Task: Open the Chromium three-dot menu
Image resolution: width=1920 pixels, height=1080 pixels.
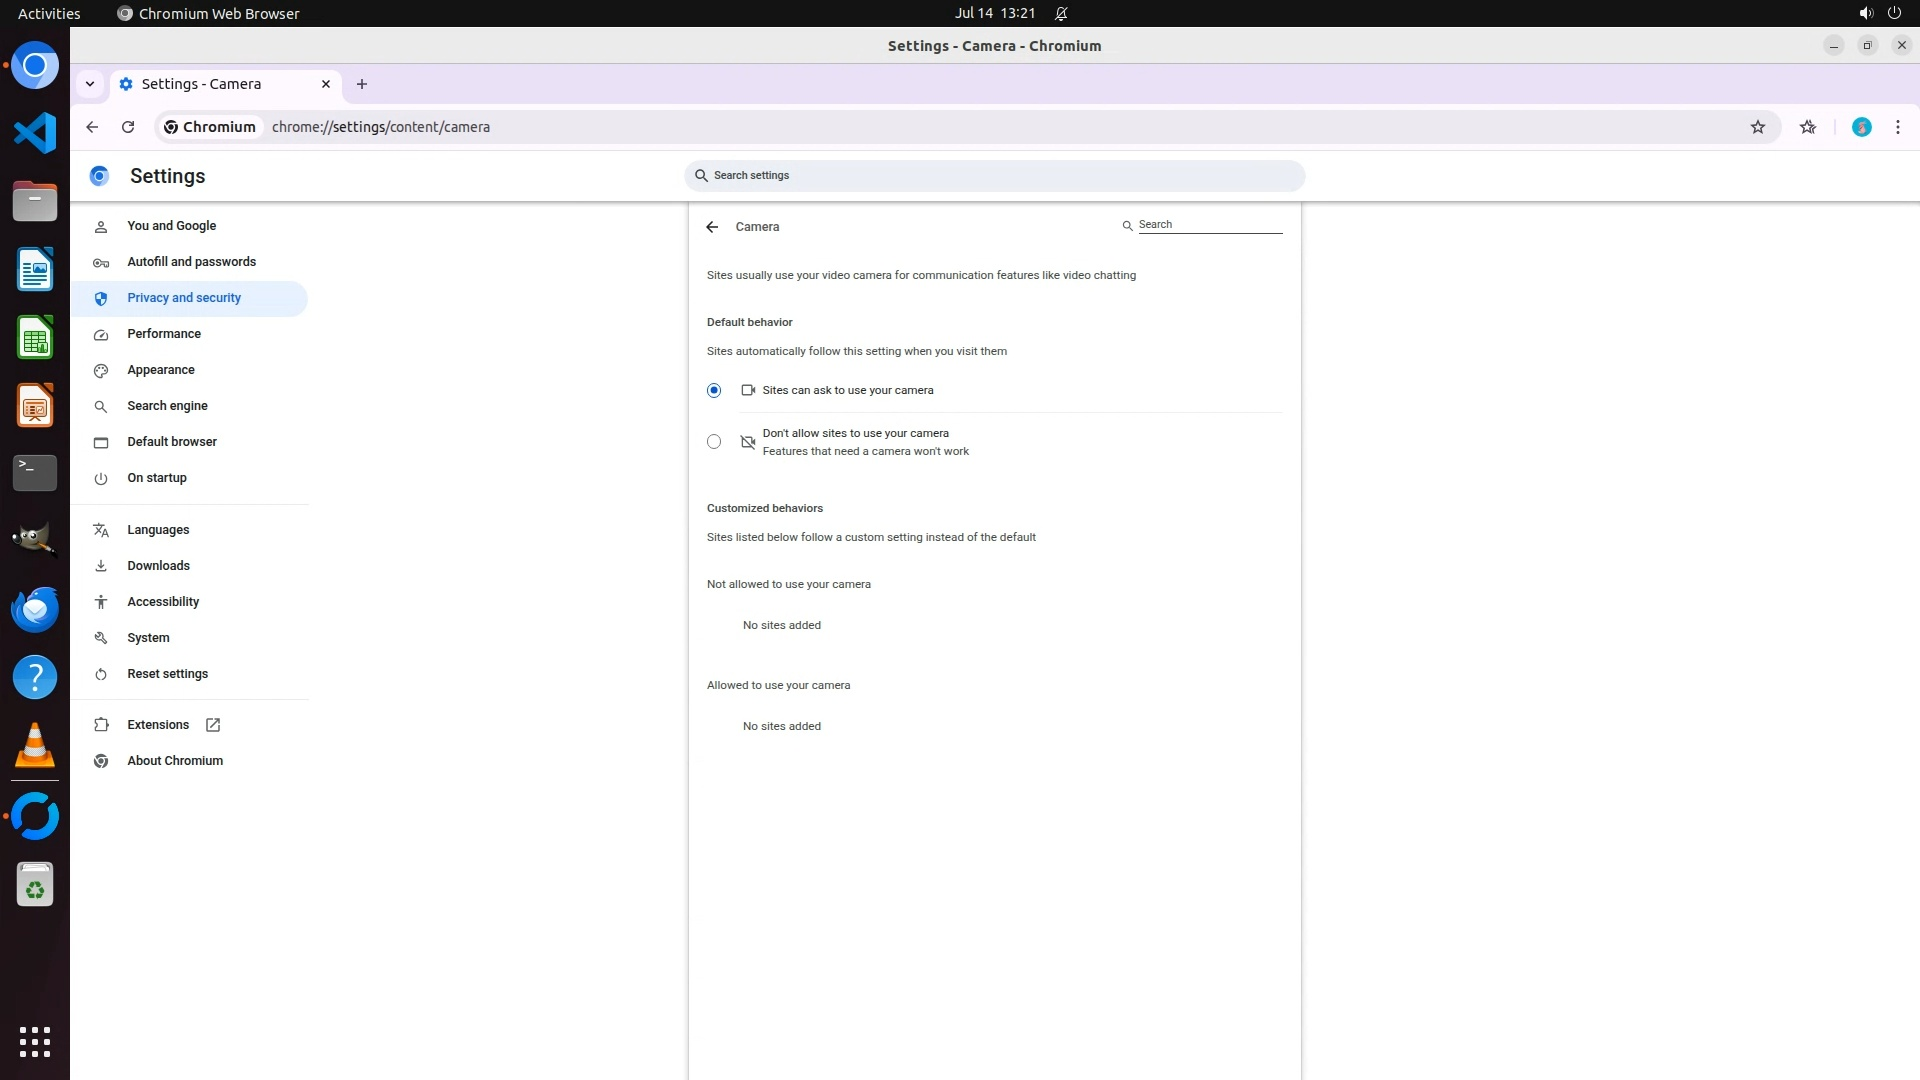Action: click(1897, 127)
